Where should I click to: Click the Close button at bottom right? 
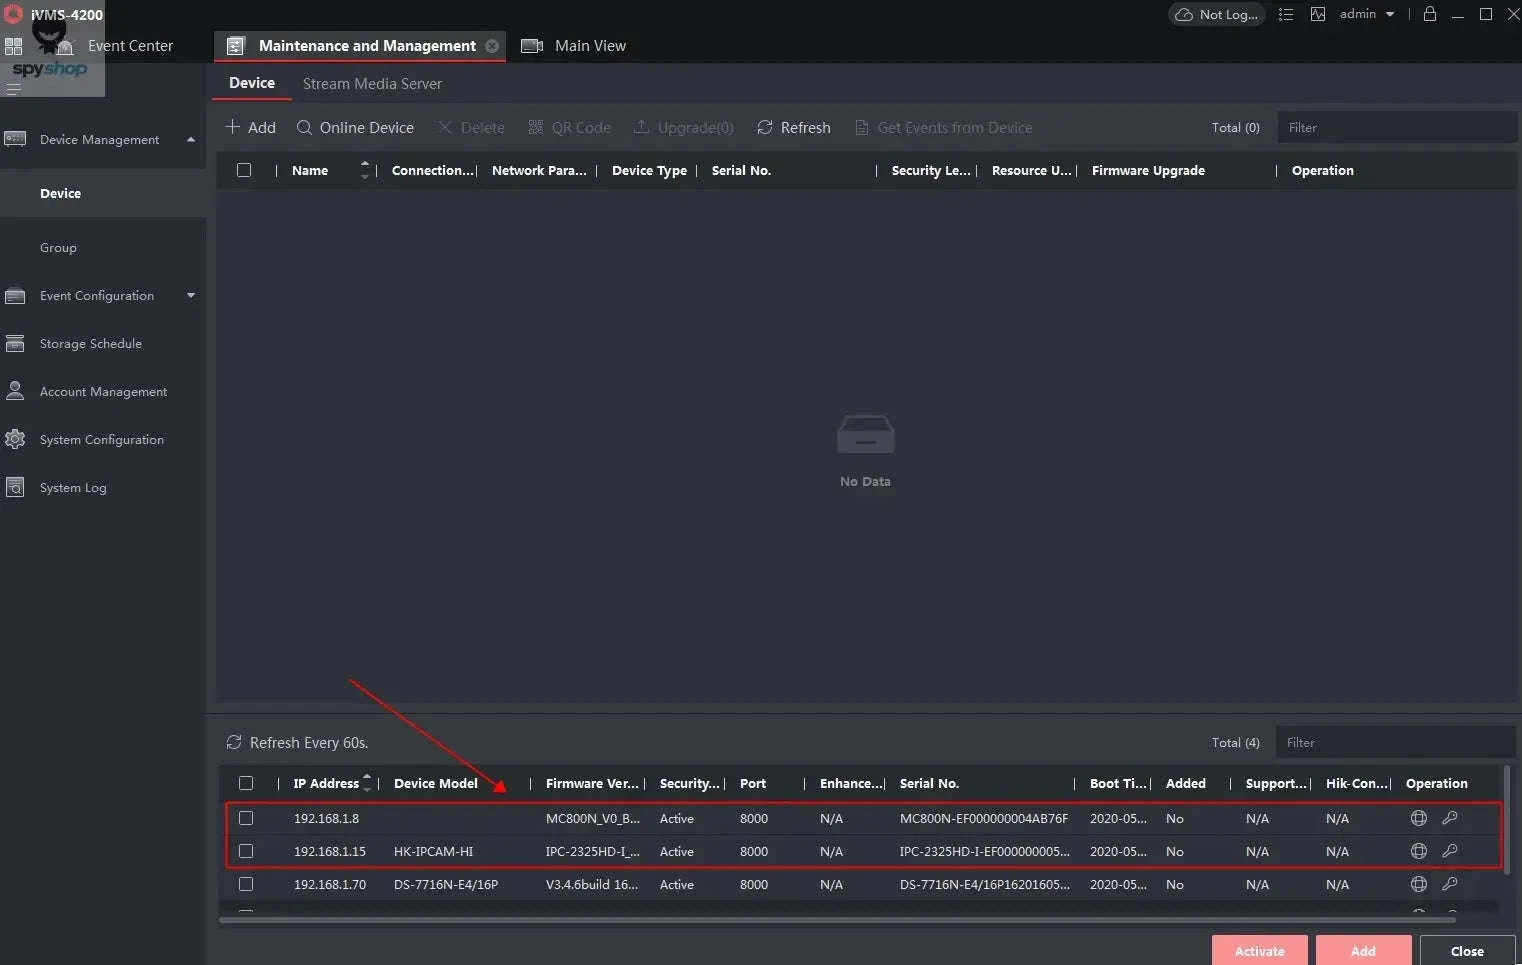point(1466,951)
